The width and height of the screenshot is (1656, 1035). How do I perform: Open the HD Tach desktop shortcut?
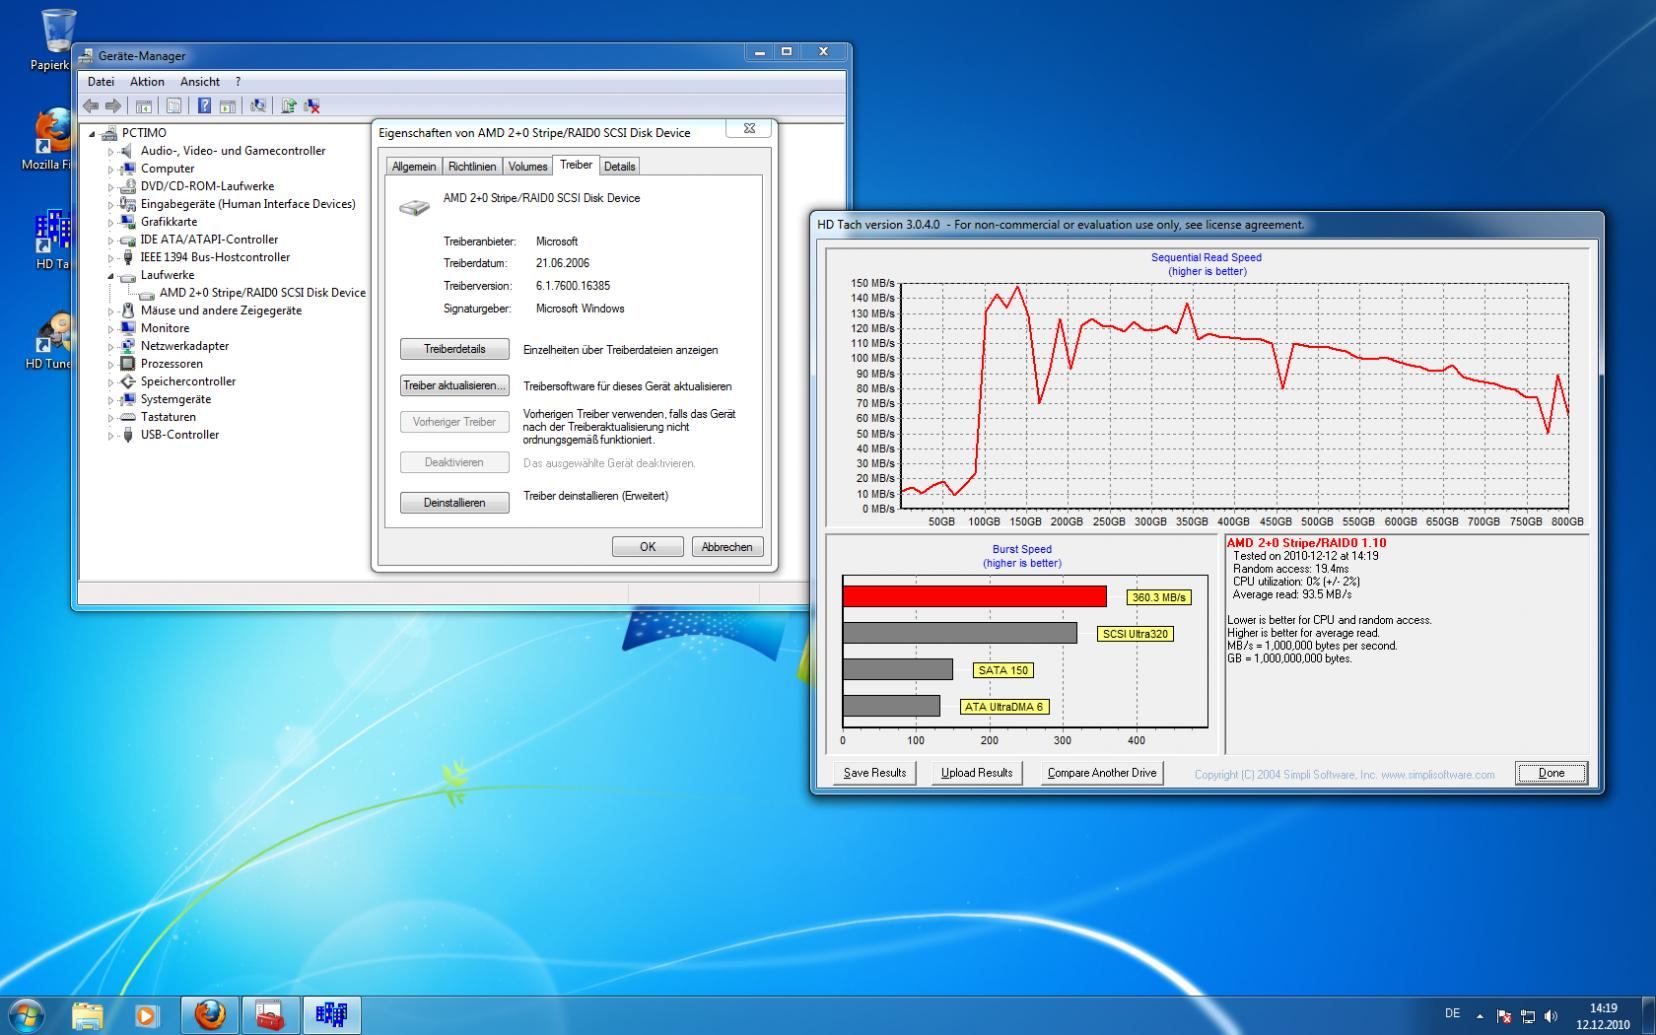pyautogui.click(x=50, y=240)
